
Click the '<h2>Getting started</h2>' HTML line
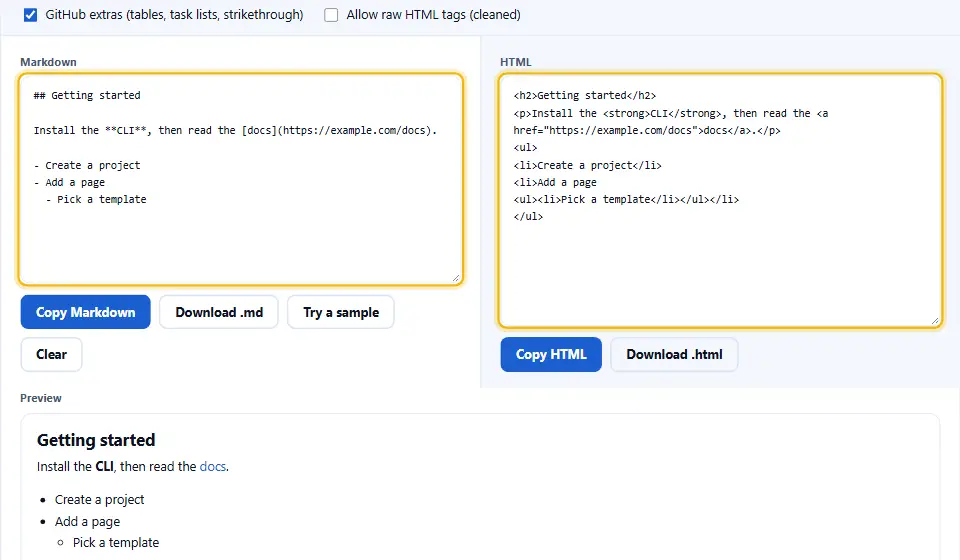click(x=585, y=95)
